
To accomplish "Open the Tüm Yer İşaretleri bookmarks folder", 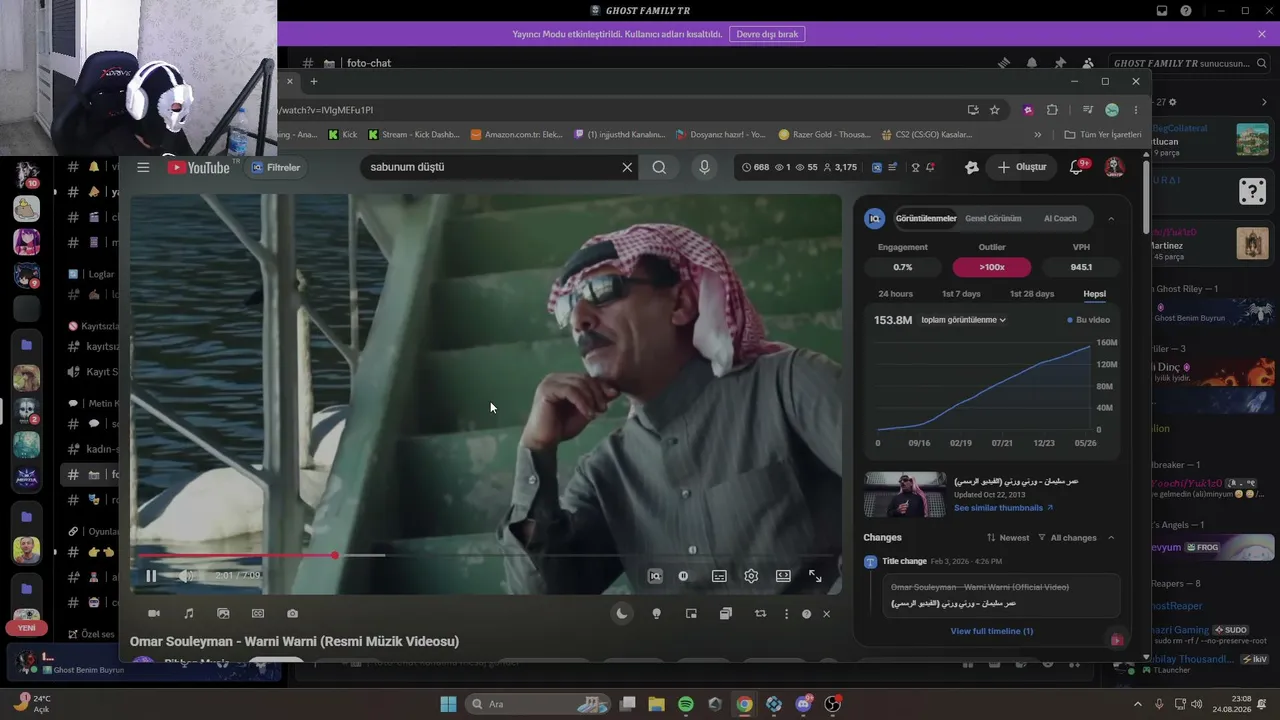I will 1103,134.
